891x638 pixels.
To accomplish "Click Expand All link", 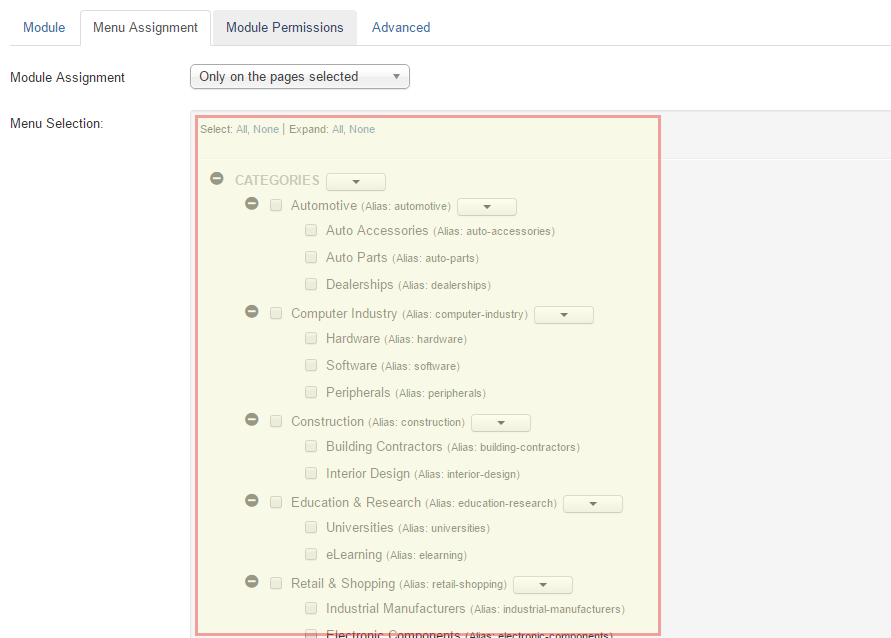I will 338,130.
